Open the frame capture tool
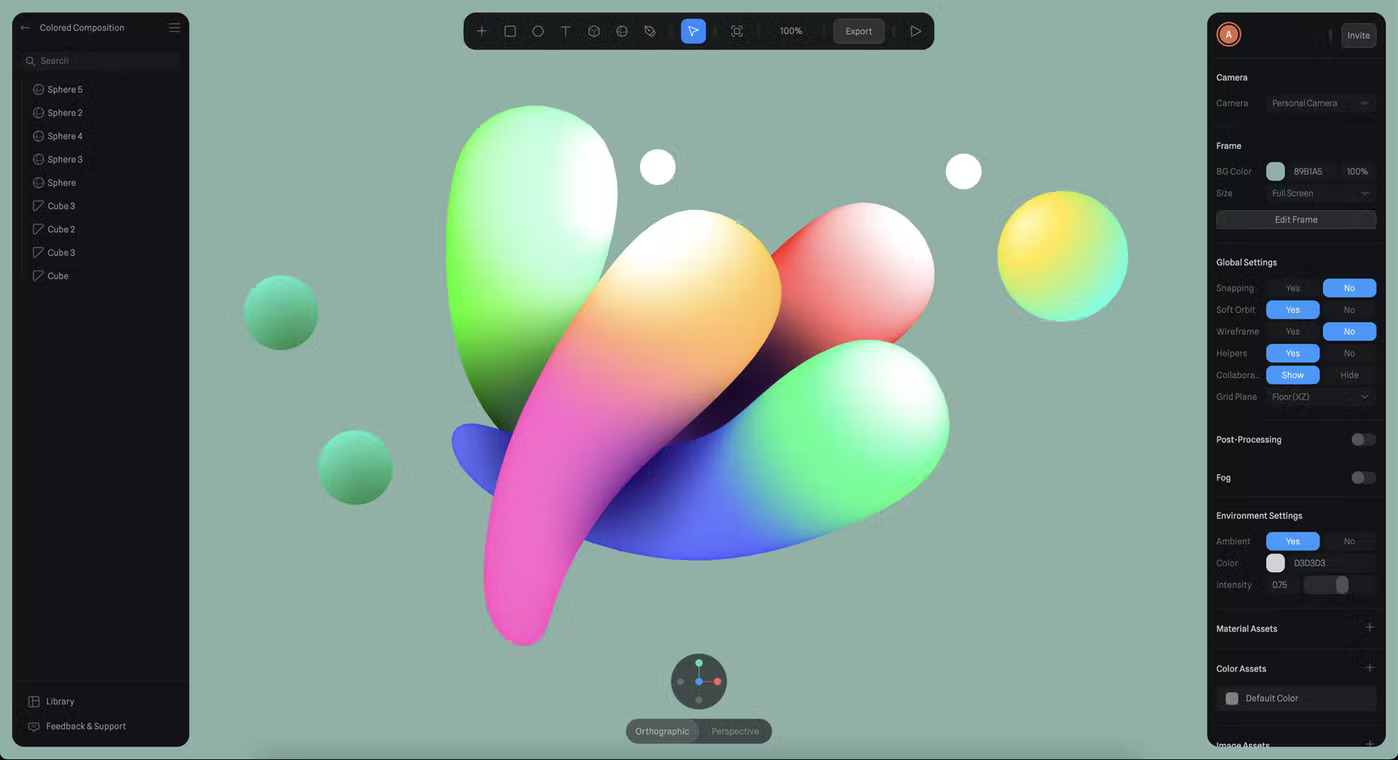 click(x=737, y=31)
